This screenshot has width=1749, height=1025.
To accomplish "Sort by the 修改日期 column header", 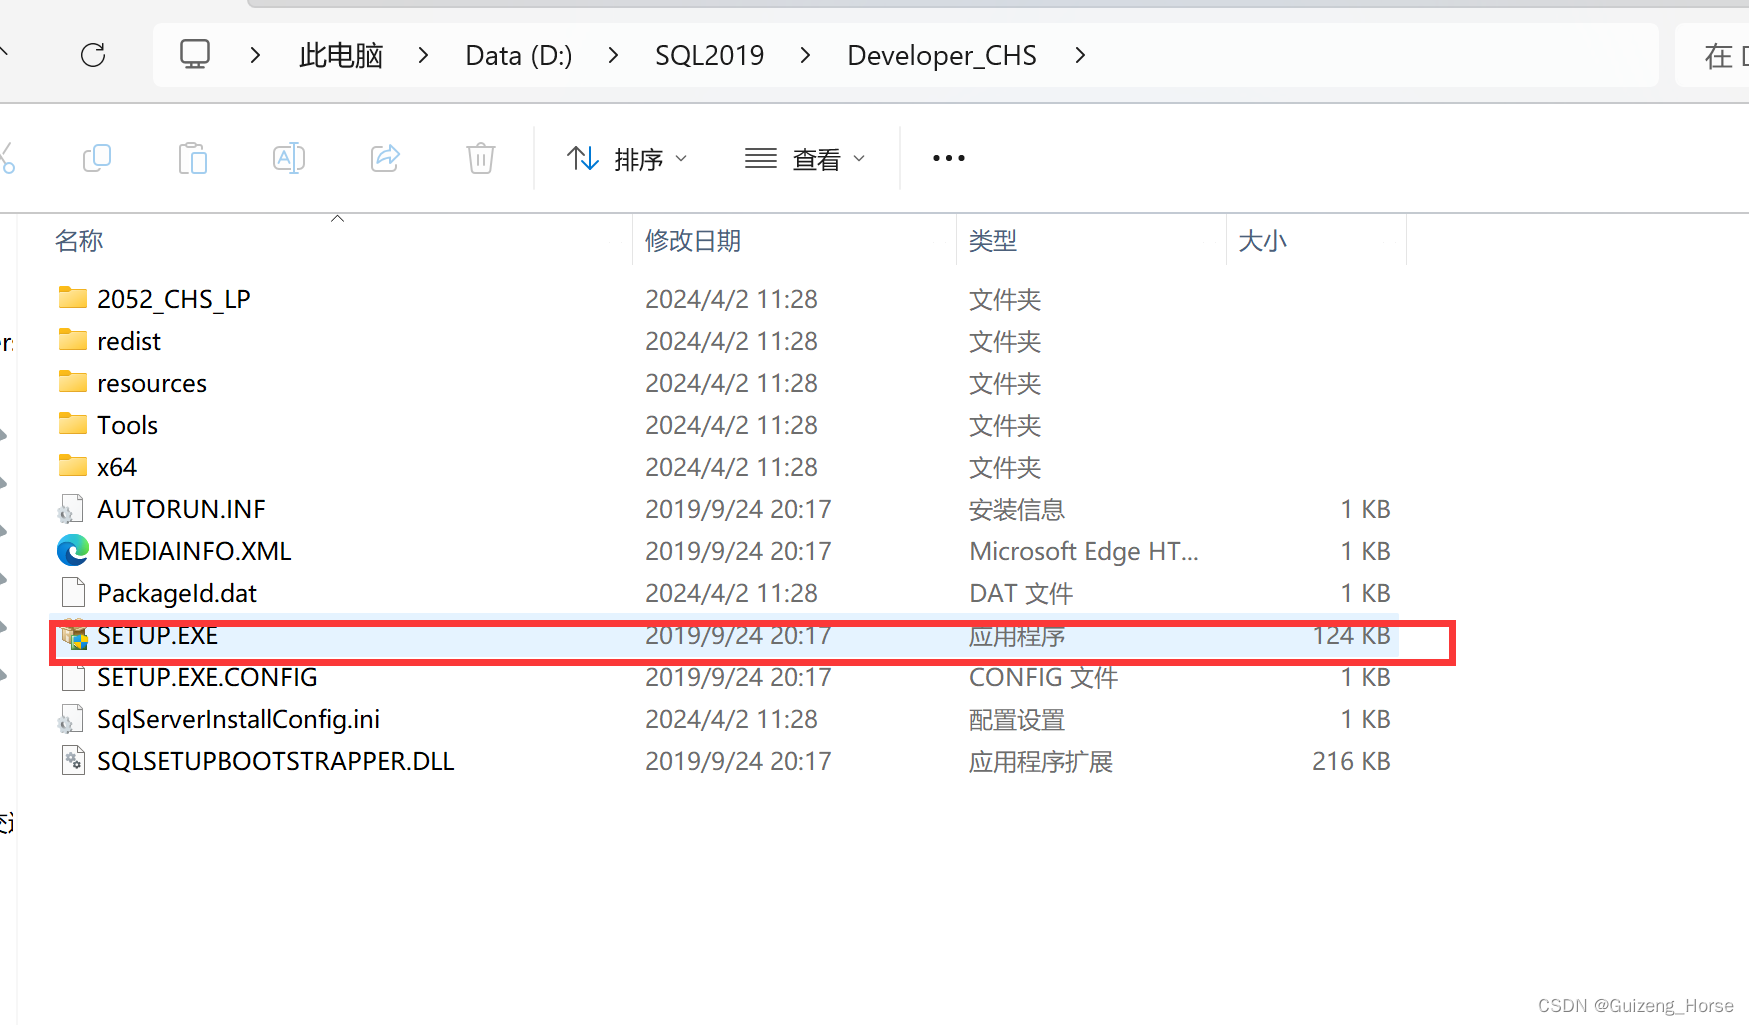I will pos(693,241).
